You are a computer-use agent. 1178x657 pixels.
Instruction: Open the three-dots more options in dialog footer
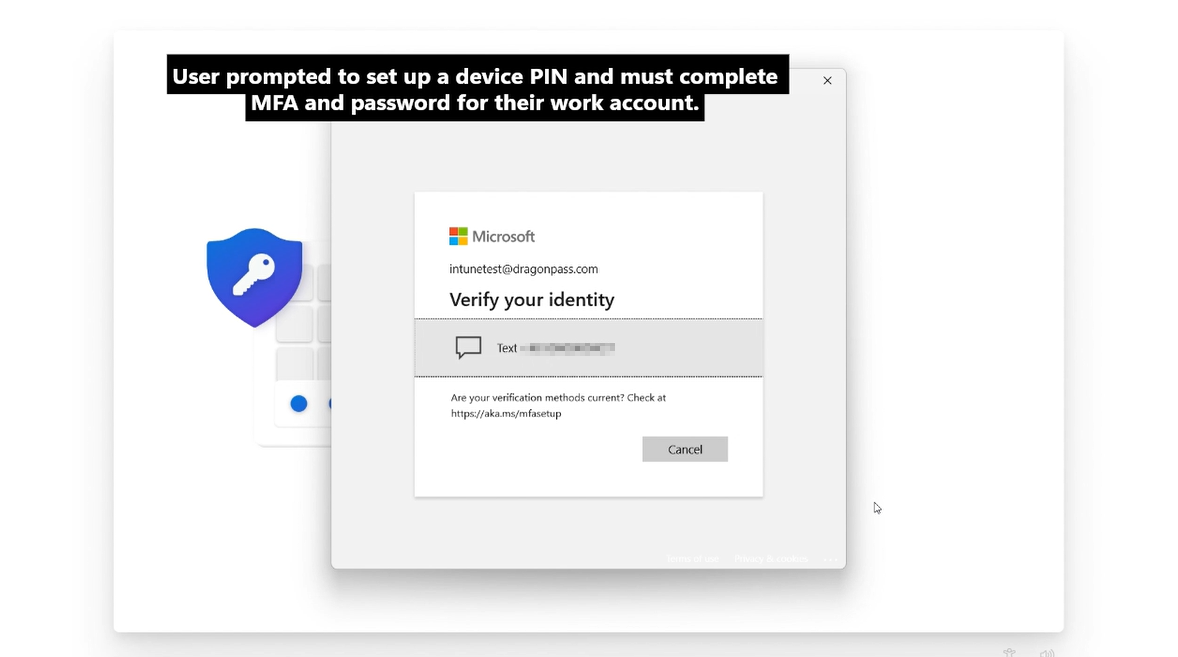(830, 559)
